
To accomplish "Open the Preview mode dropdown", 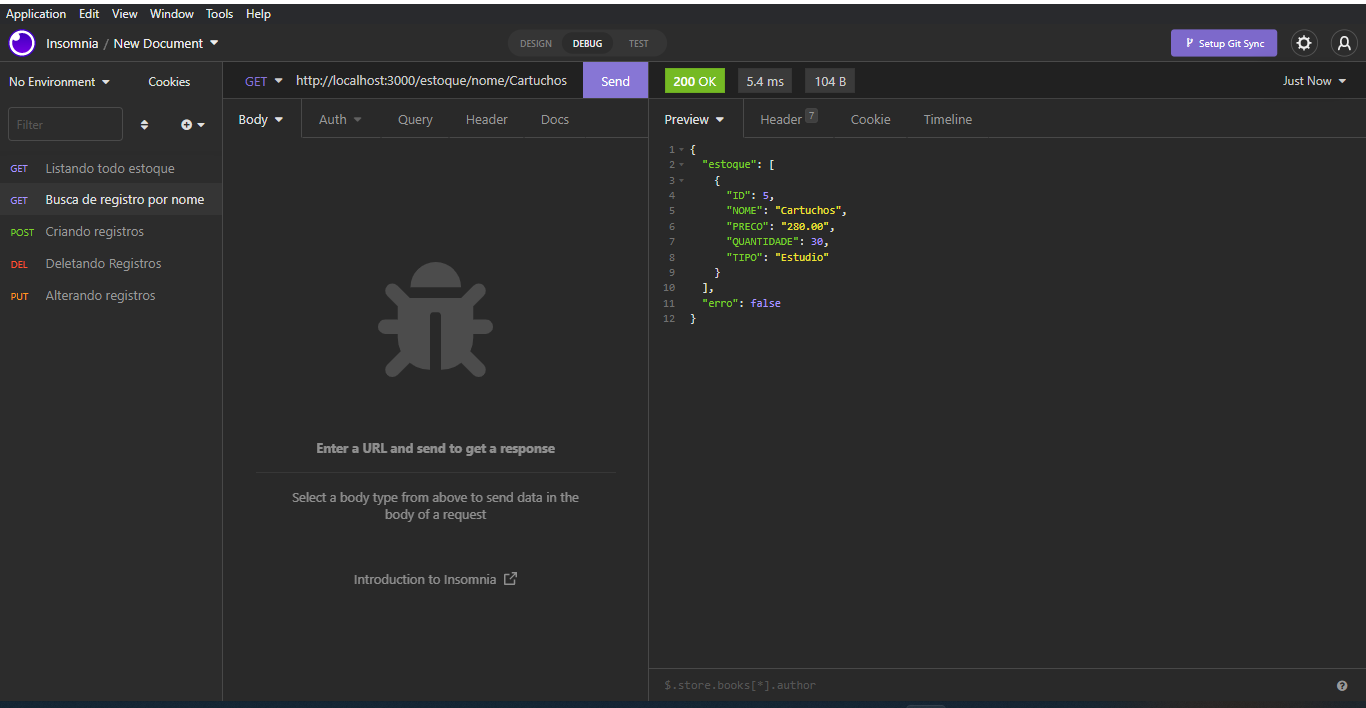I will tap(694, 119).
